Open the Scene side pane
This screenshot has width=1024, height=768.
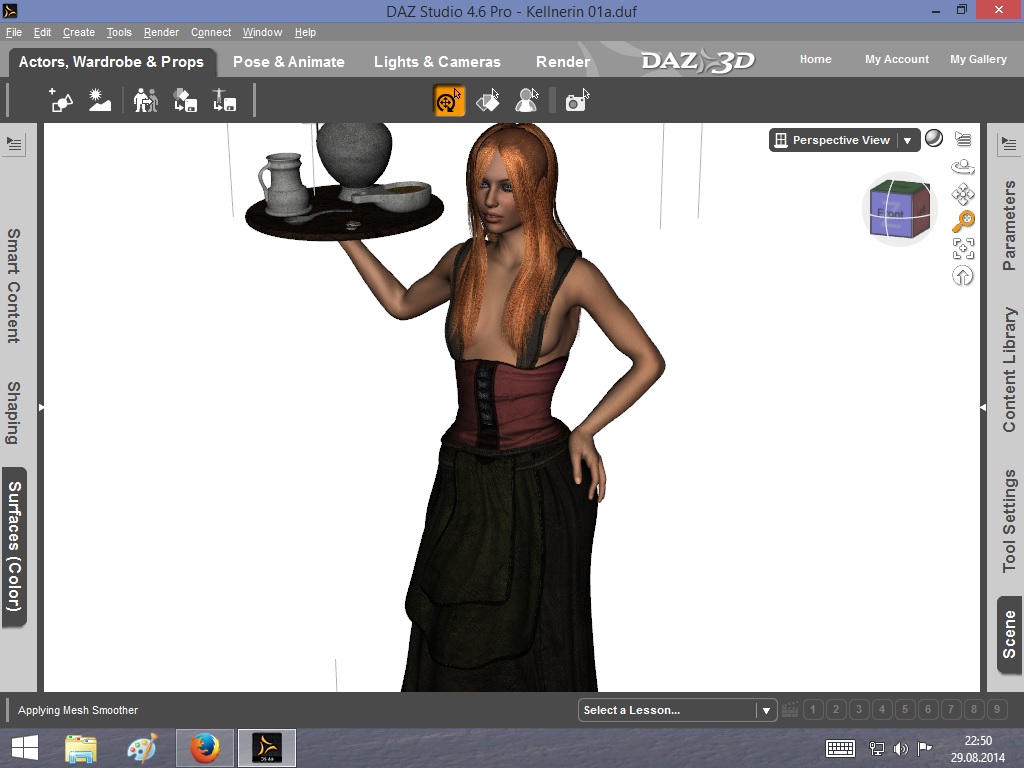1009,635
